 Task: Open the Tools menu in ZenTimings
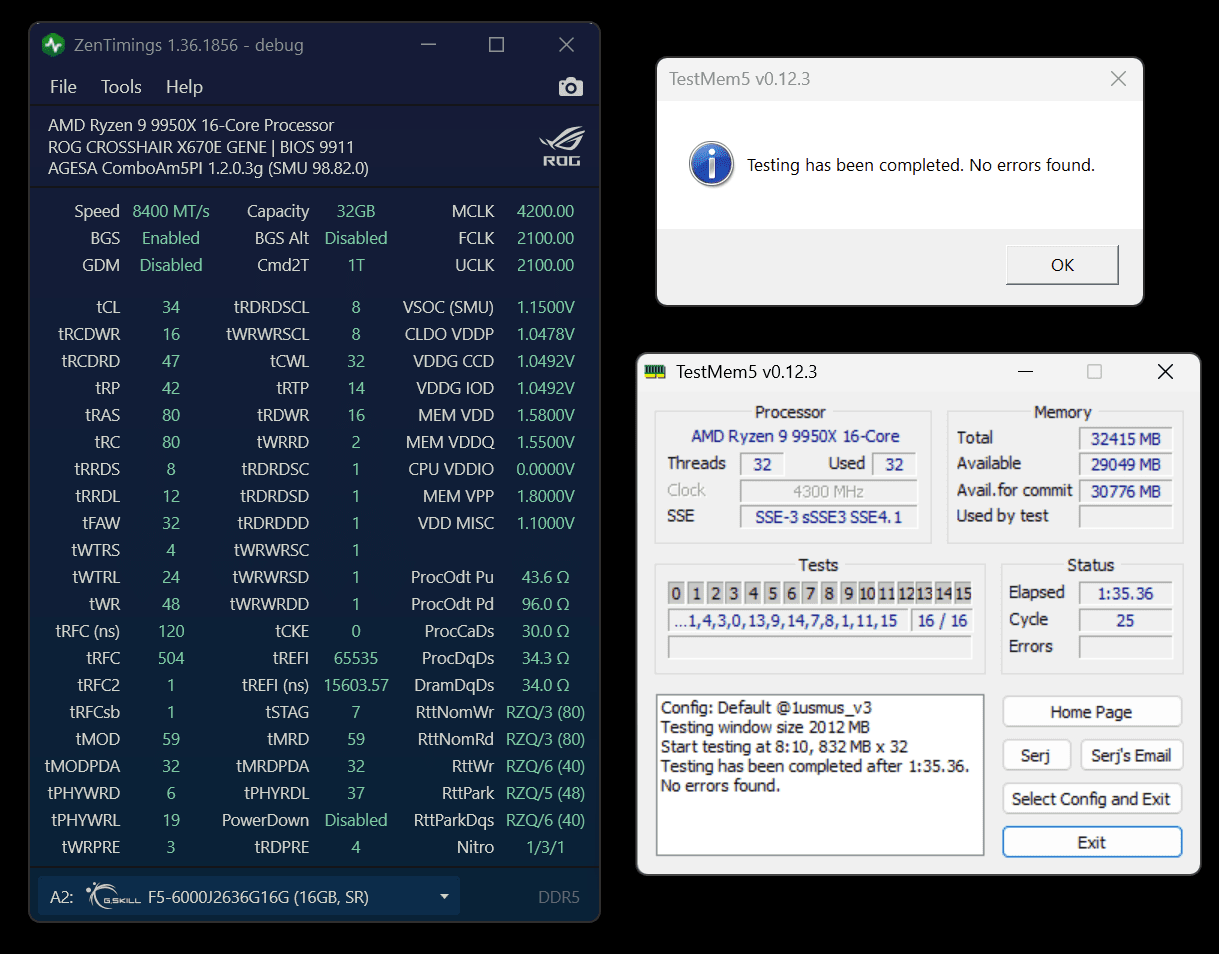coord(121,87)
